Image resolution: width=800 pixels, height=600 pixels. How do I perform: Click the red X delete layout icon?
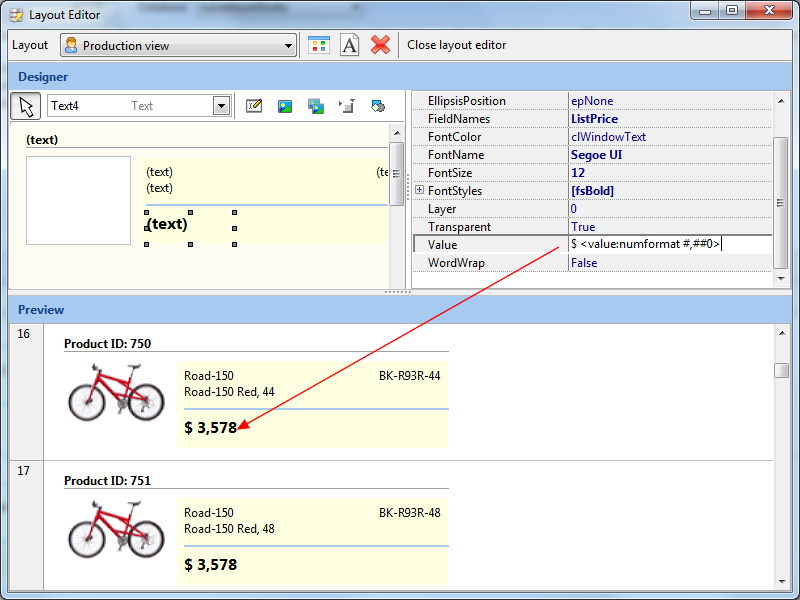tap(380, 45)
